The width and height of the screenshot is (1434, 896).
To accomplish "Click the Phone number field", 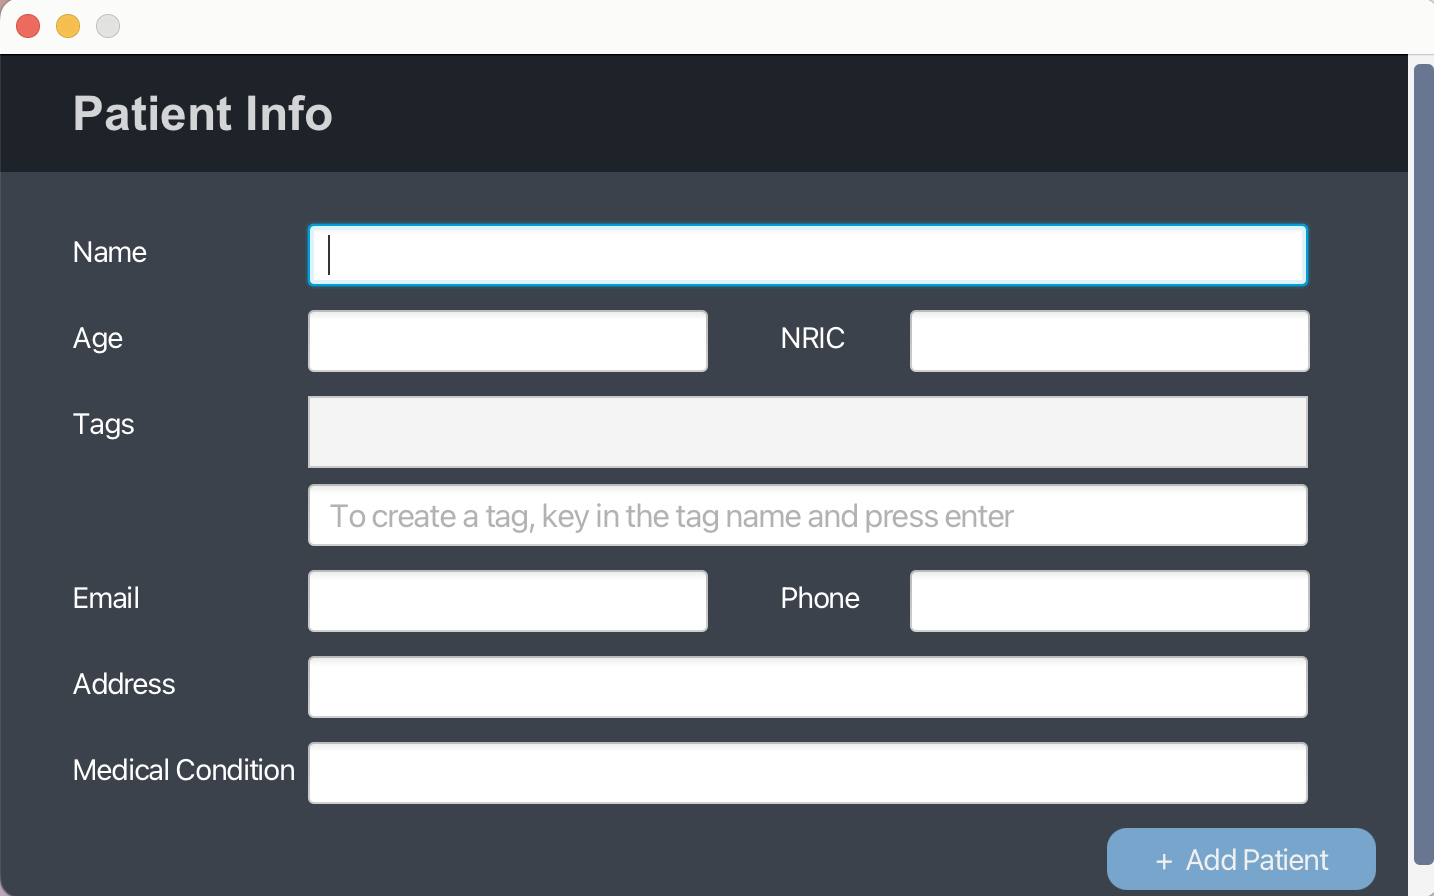I will 1109,601.
